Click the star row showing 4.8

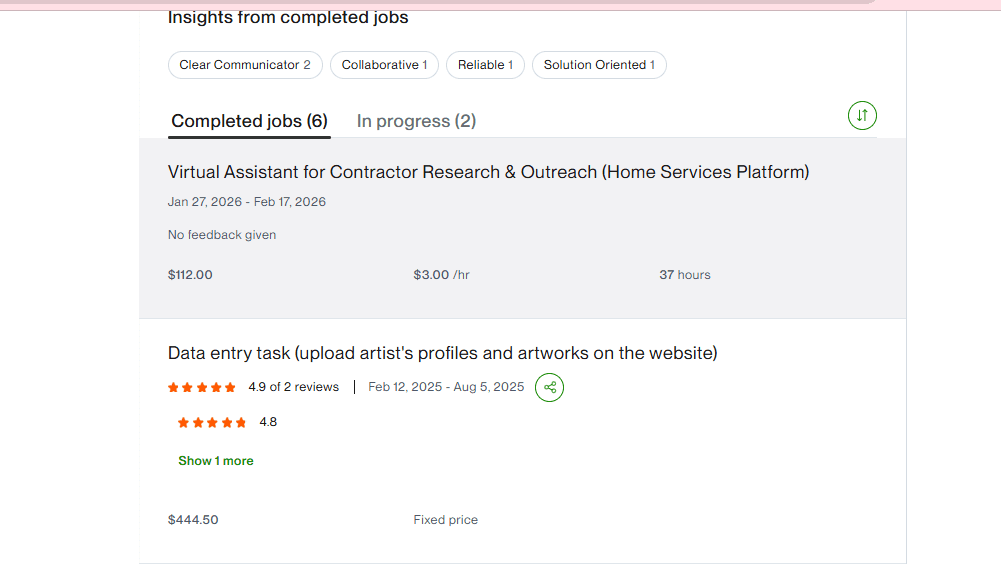212,422
